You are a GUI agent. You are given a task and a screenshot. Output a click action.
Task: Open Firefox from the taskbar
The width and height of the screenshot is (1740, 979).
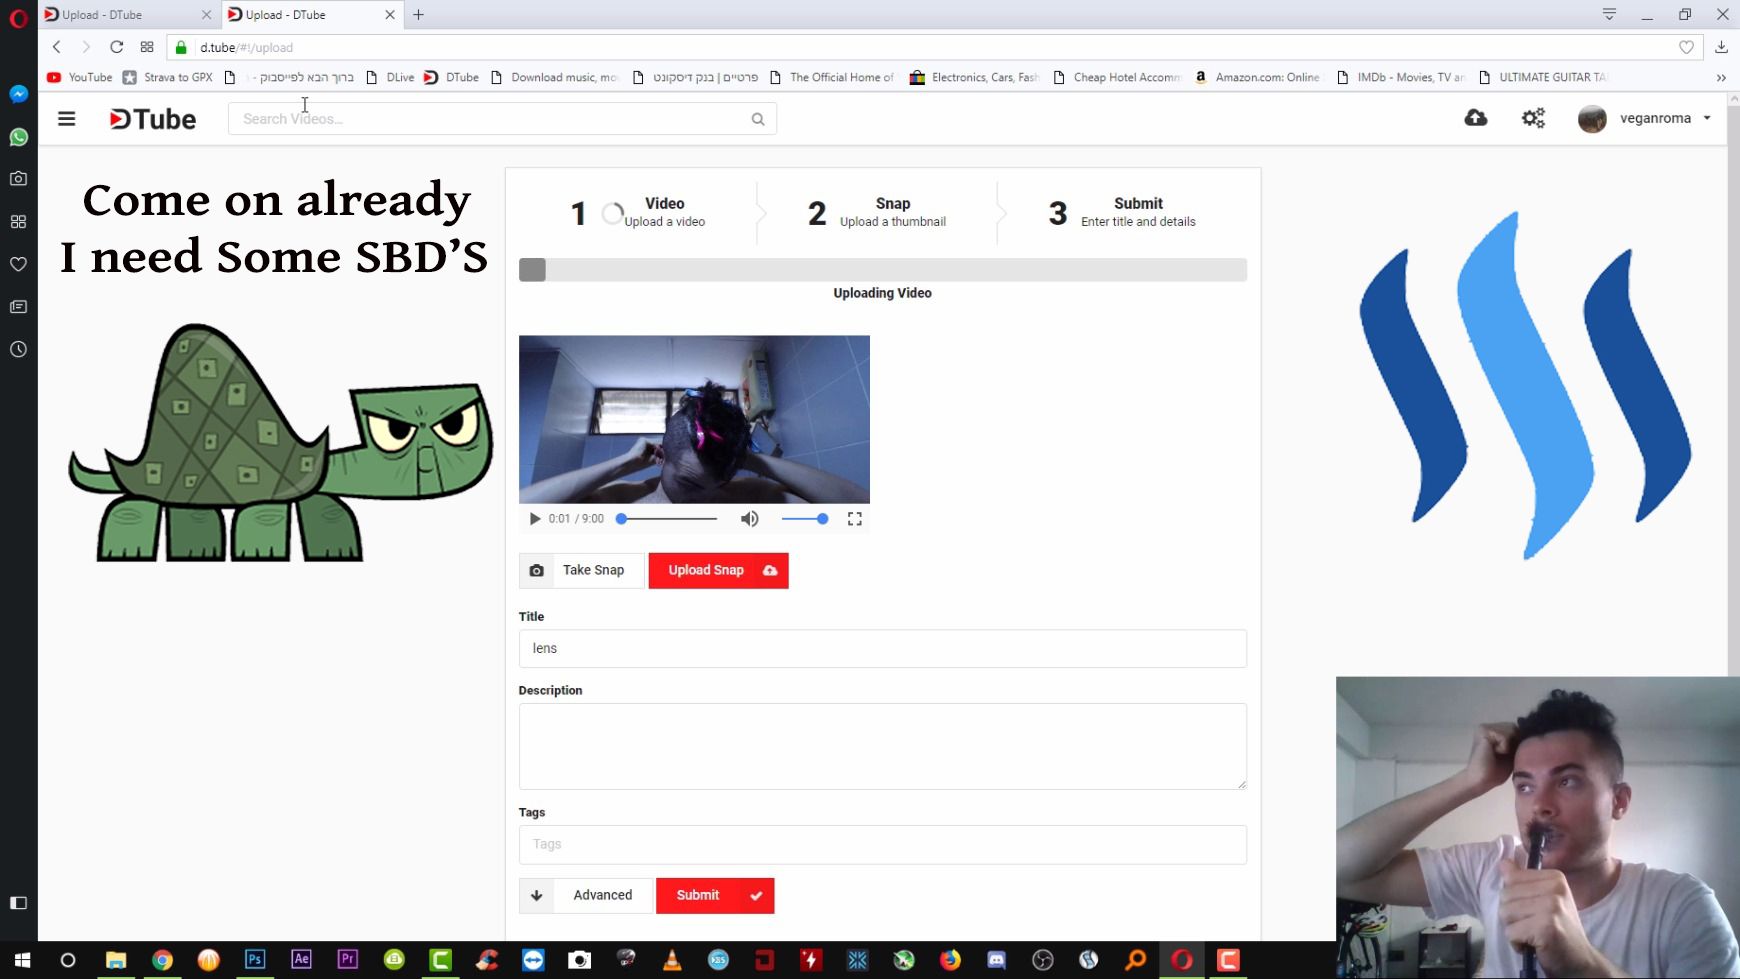tap(950, 960)
